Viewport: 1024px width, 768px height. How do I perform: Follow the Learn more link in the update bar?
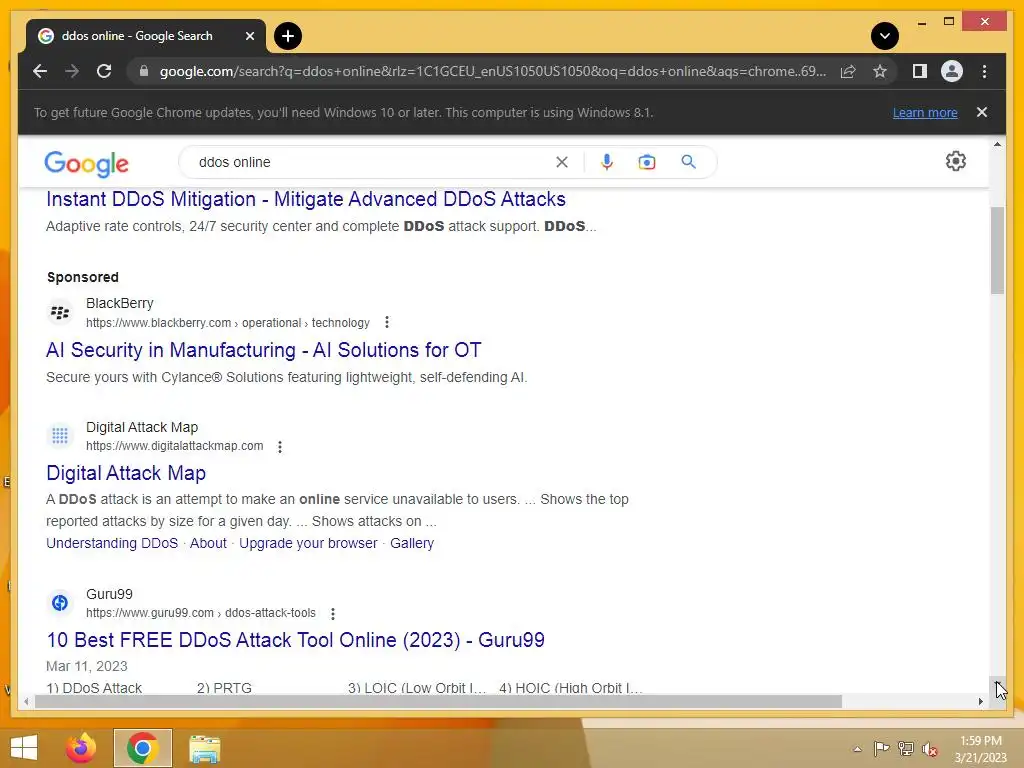(x=925, y=112)
